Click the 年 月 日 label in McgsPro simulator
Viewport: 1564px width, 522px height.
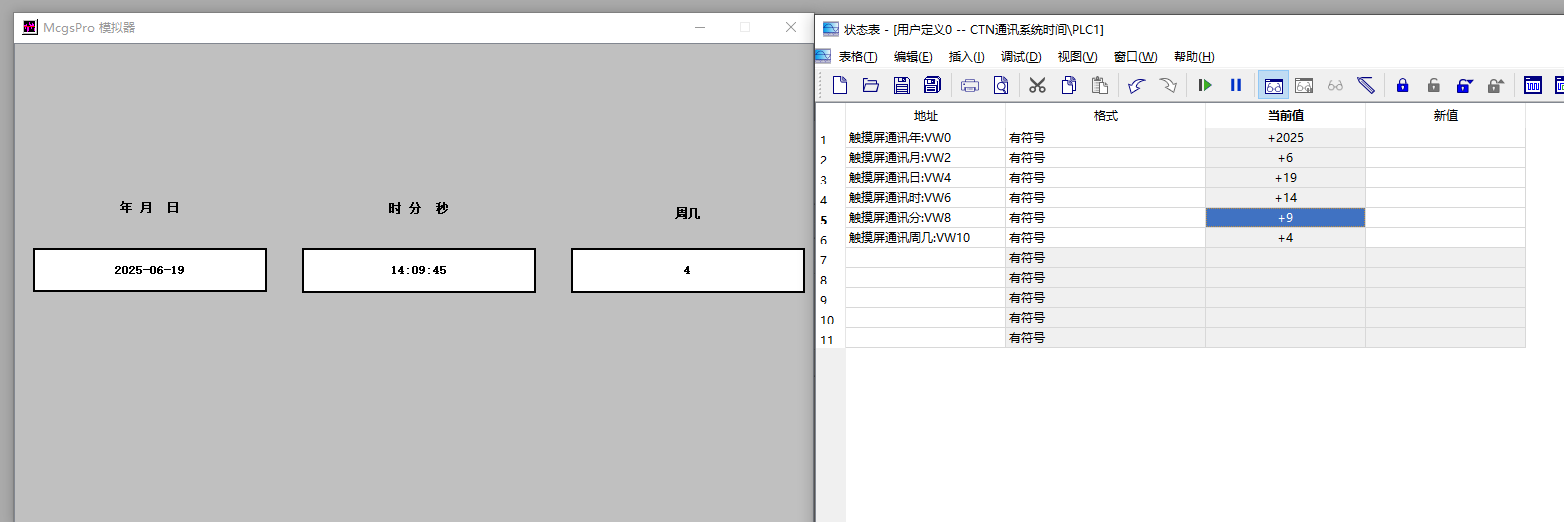pyautogui.click(x=149, y=208)
